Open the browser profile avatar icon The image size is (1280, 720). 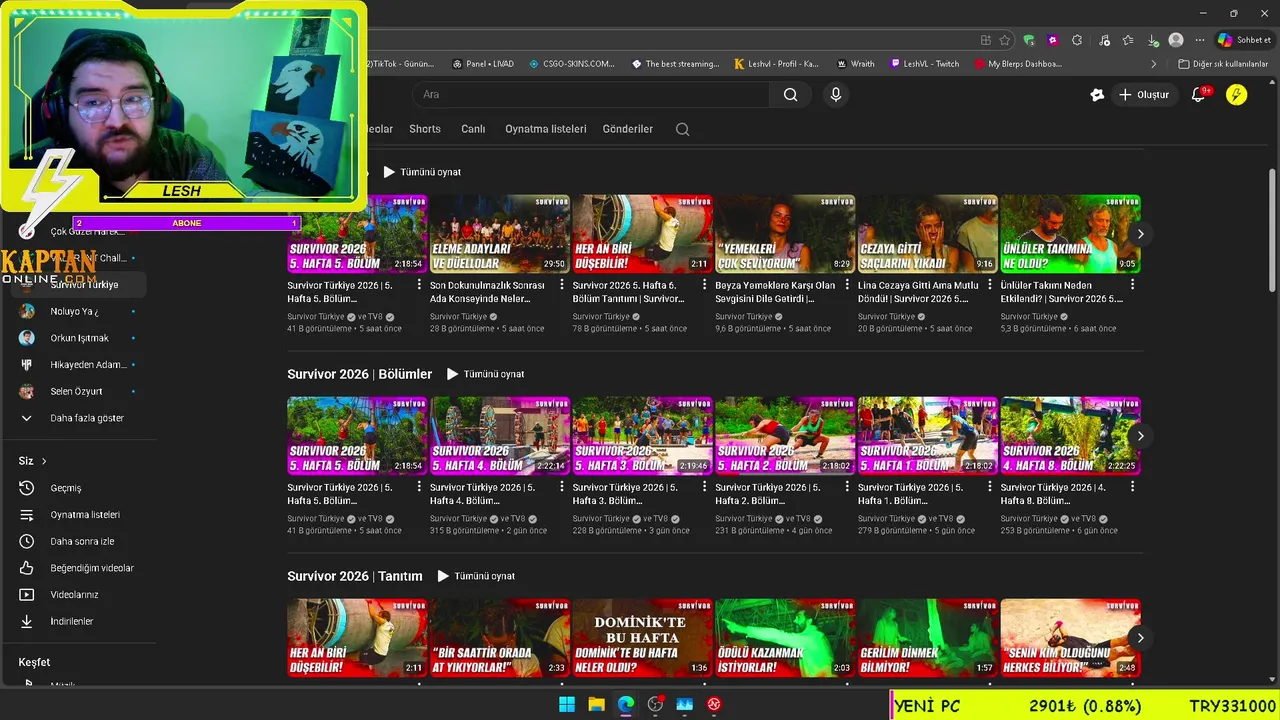[x=1176, y=40]
